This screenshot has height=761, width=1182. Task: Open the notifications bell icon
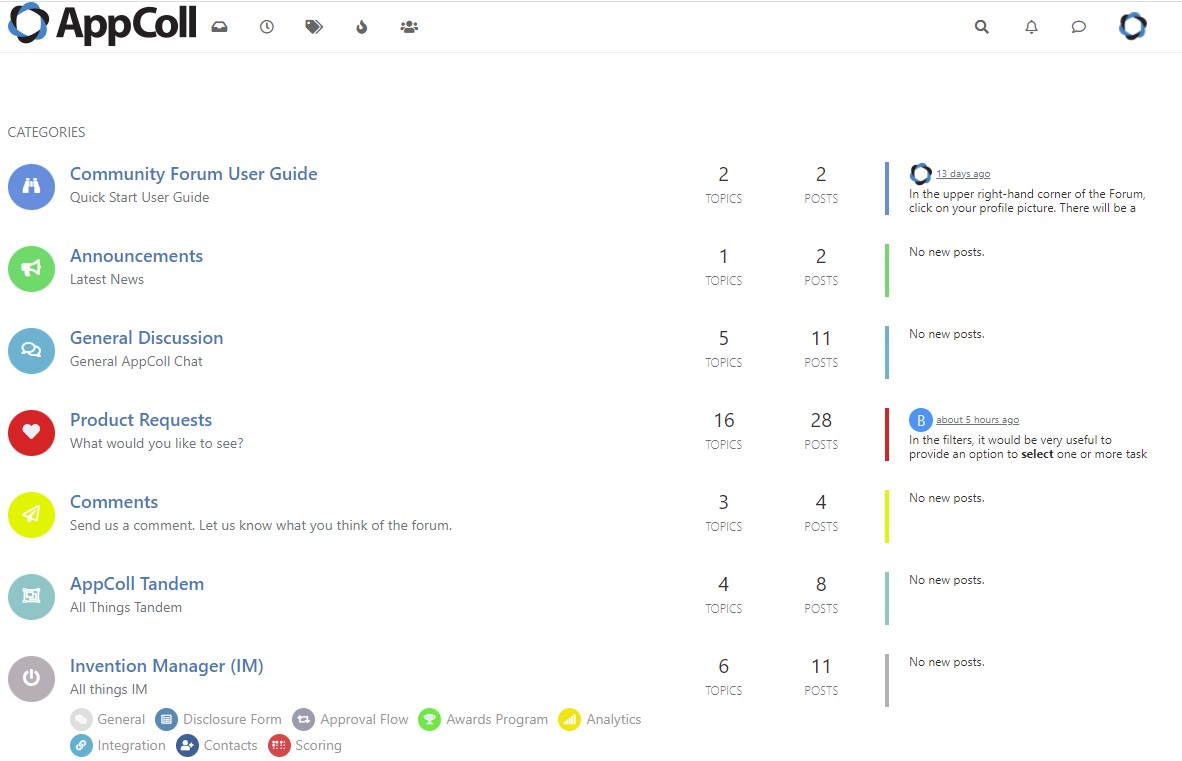point(1031,27)
